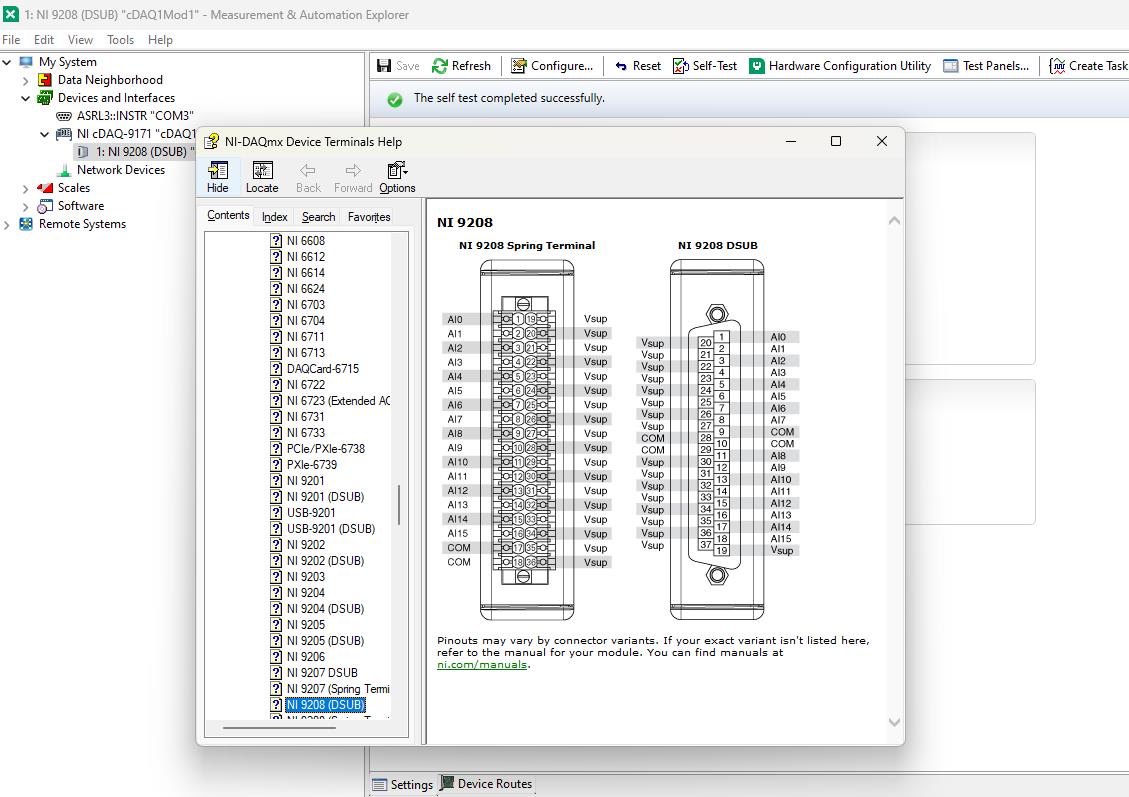Open the ni.com/manuals link
The image size is (1129, 797).
[482, 665]
